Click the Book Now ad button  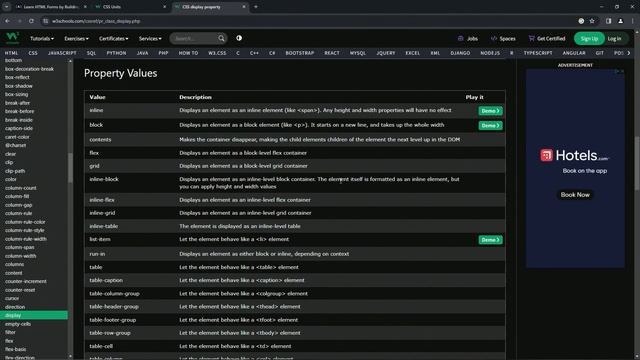pos(575,195)
